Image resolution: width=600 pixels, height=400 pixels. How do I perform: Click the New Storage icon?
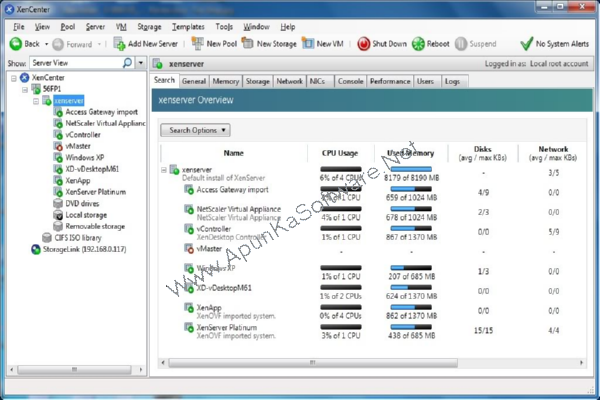click(248, 43)
